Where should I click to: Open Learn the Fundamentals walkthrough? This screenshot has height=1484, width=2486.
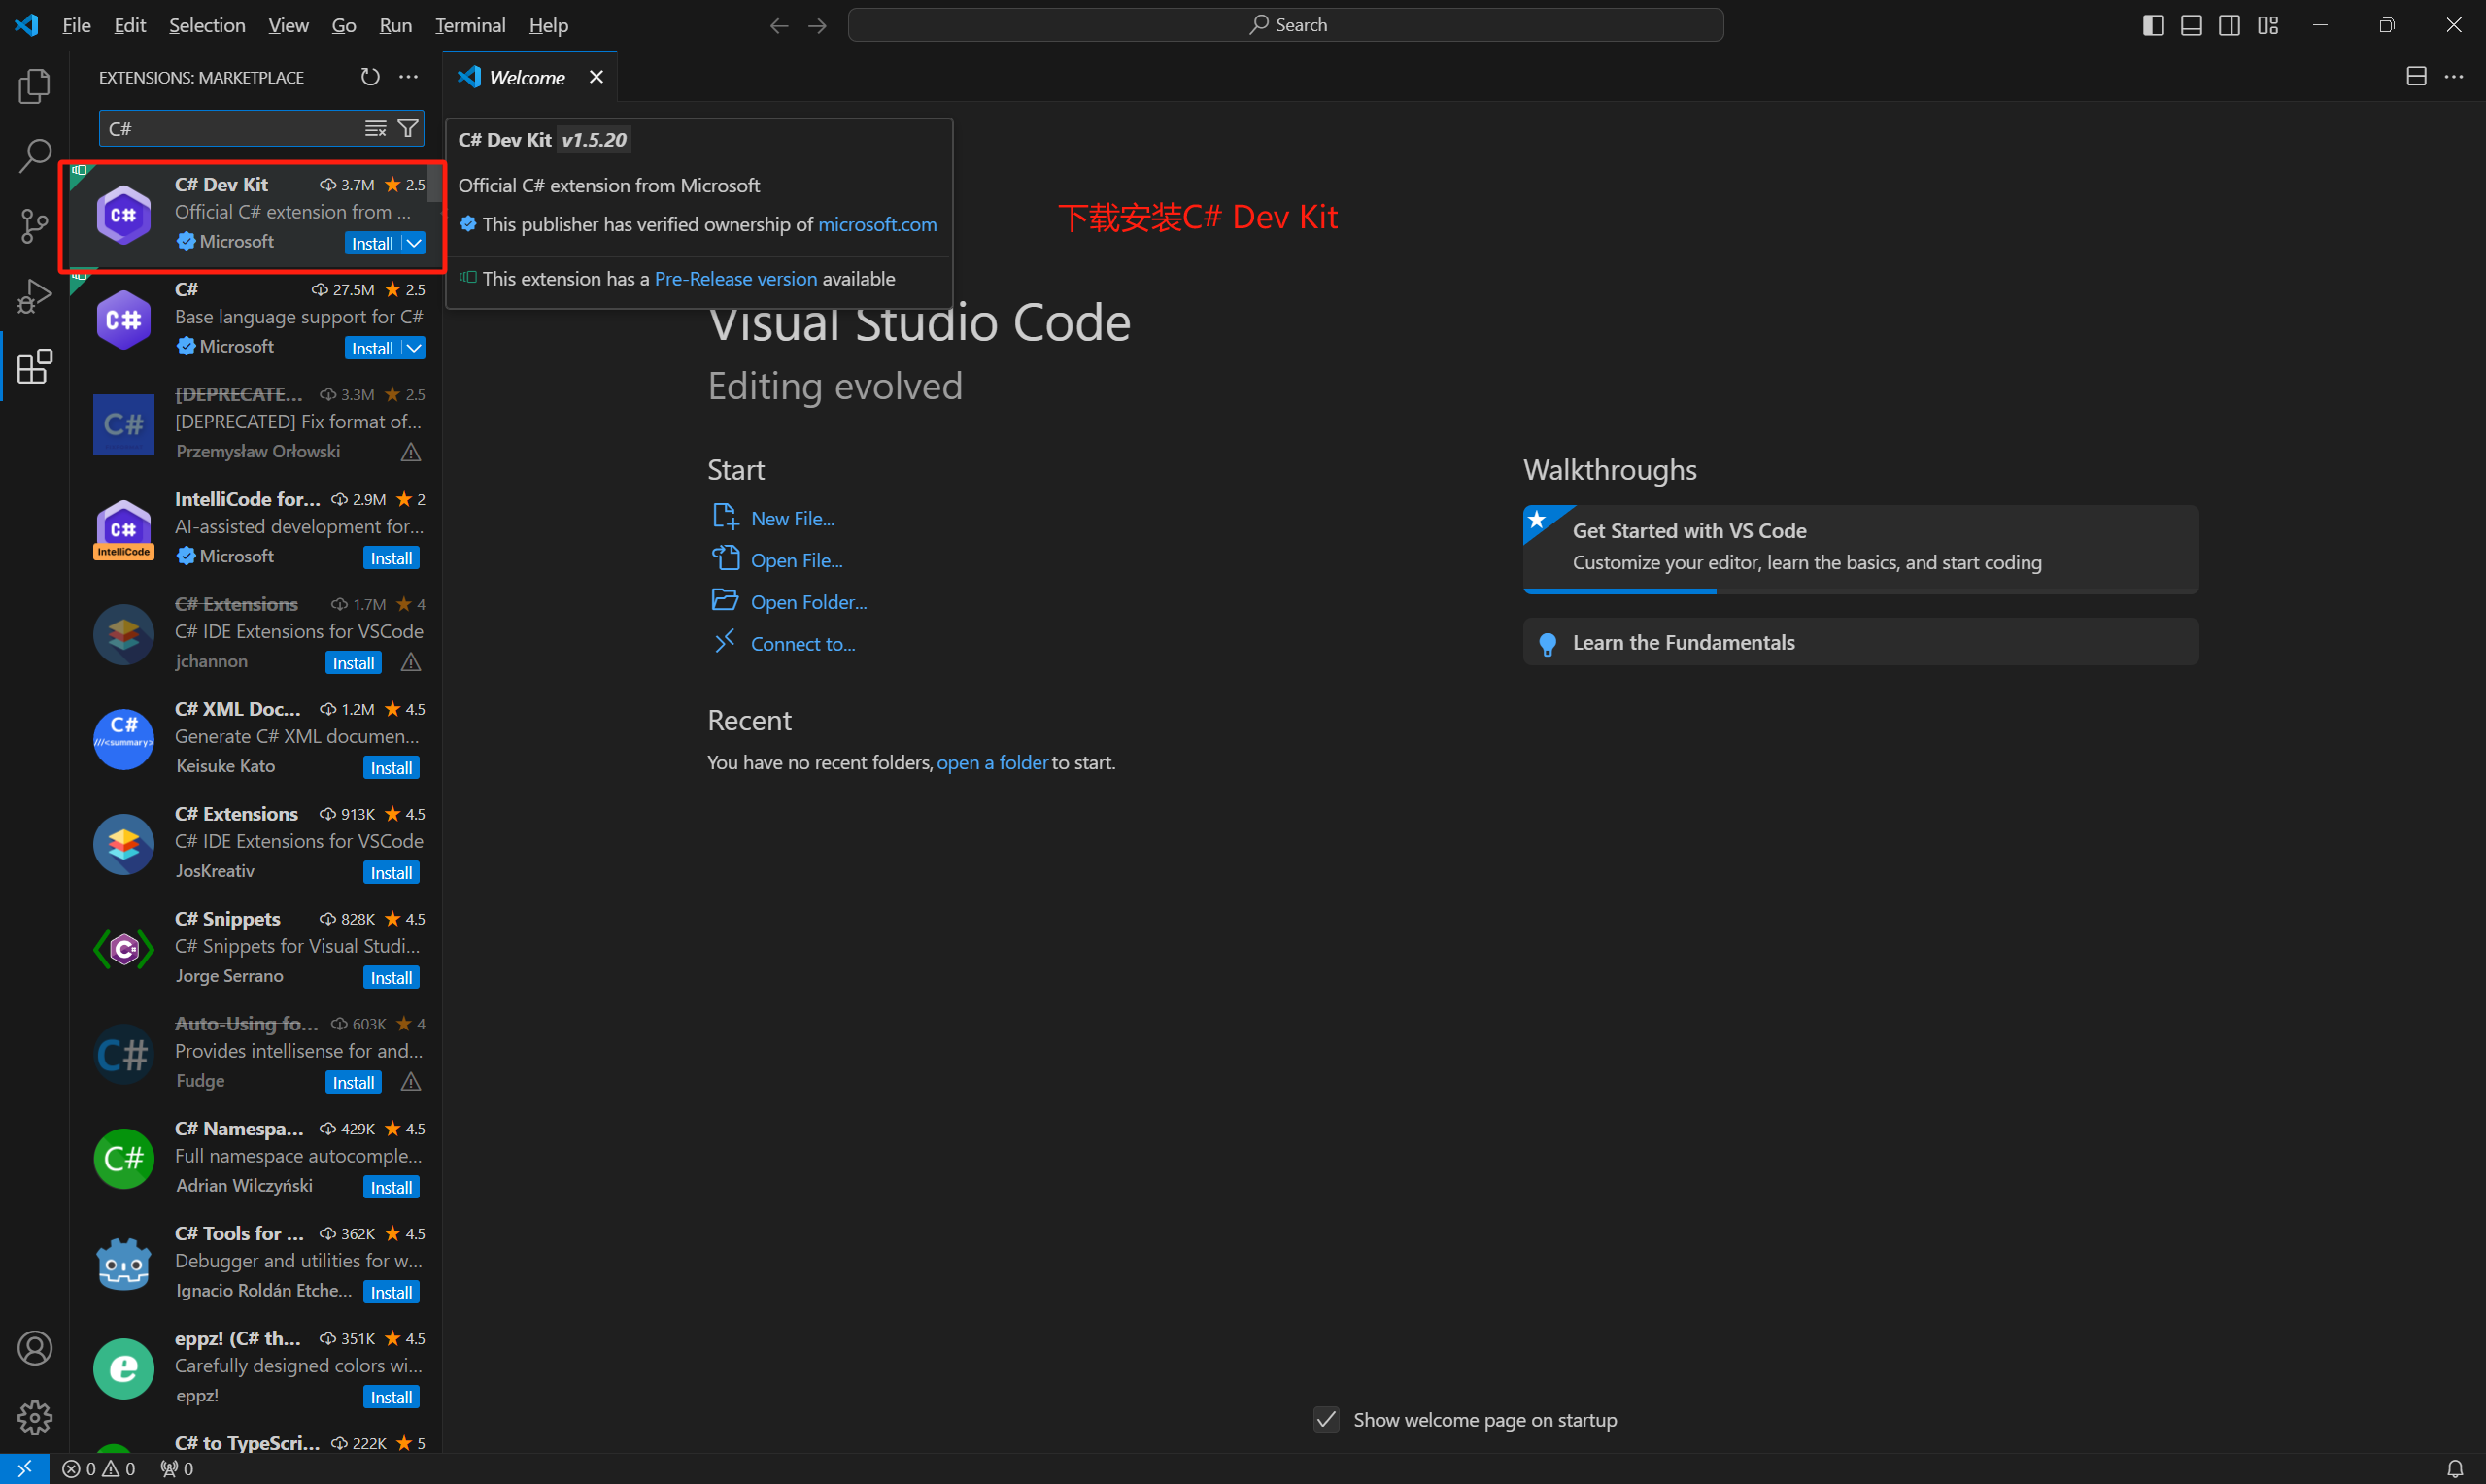click(1860, 642)
